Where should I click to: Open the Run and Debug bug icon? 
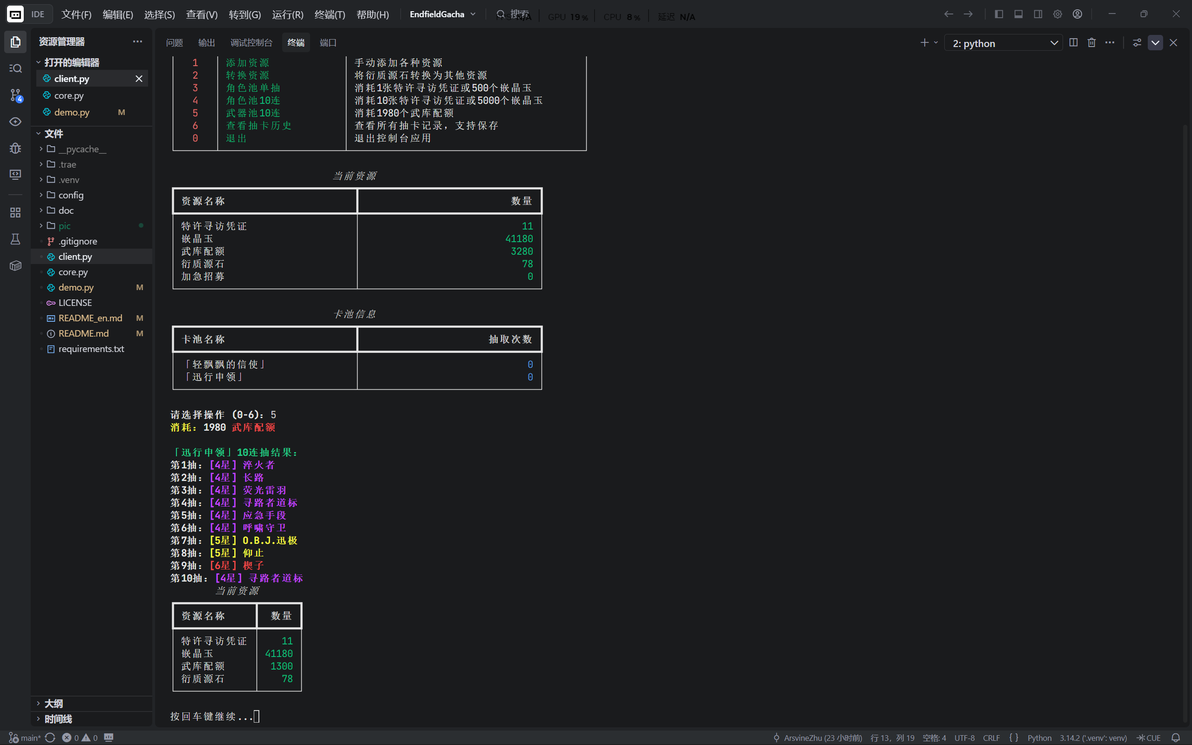coord(15,148)
